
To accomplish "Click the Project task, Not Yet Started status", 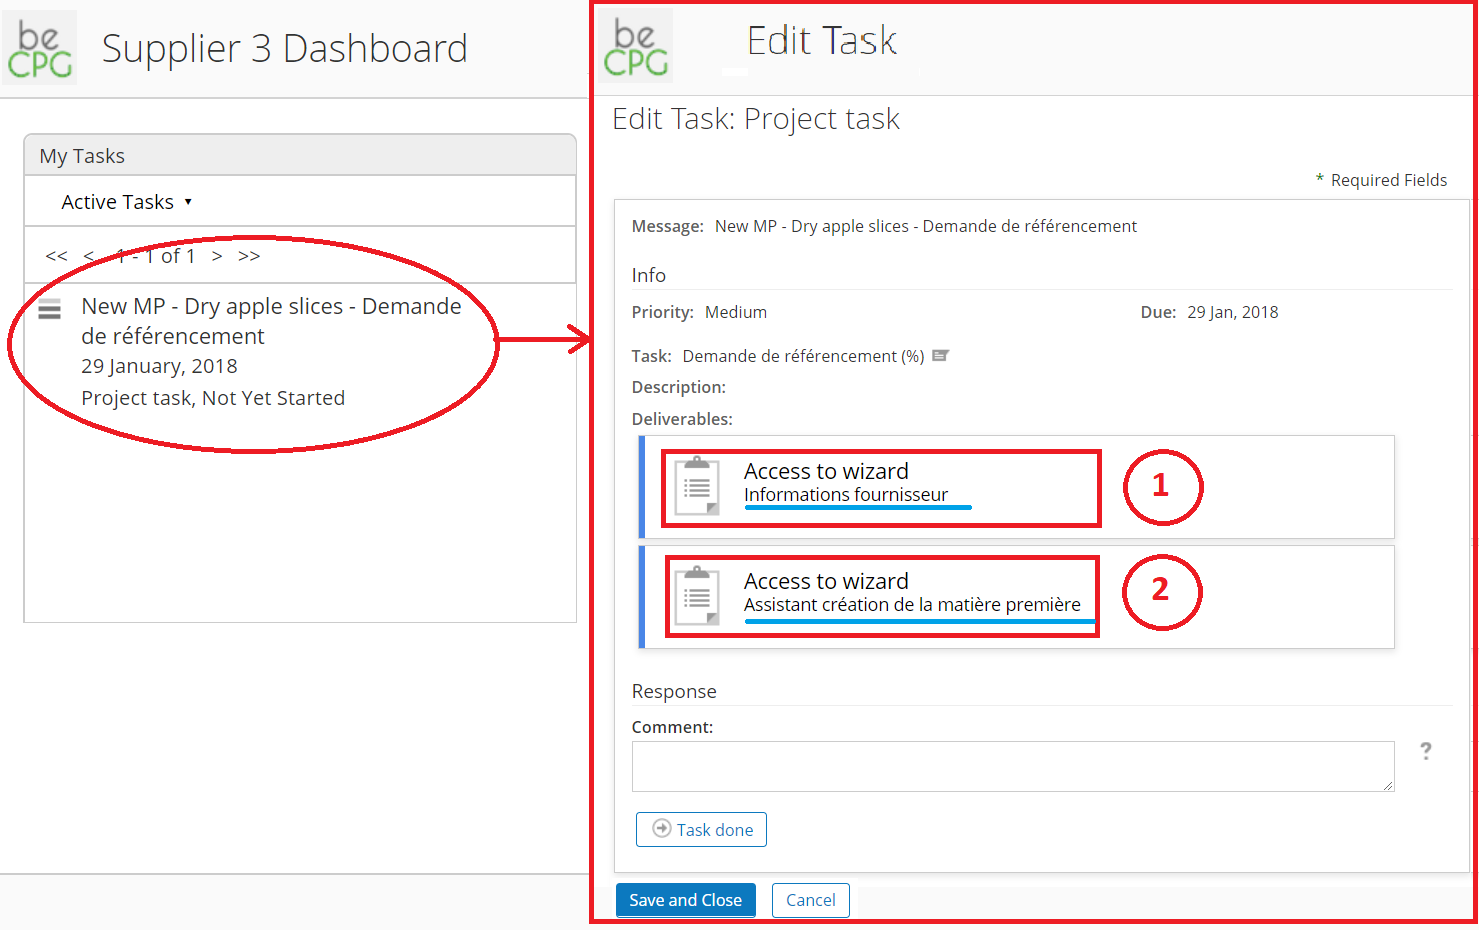I will pyautogui.click(x=213, y=398).
